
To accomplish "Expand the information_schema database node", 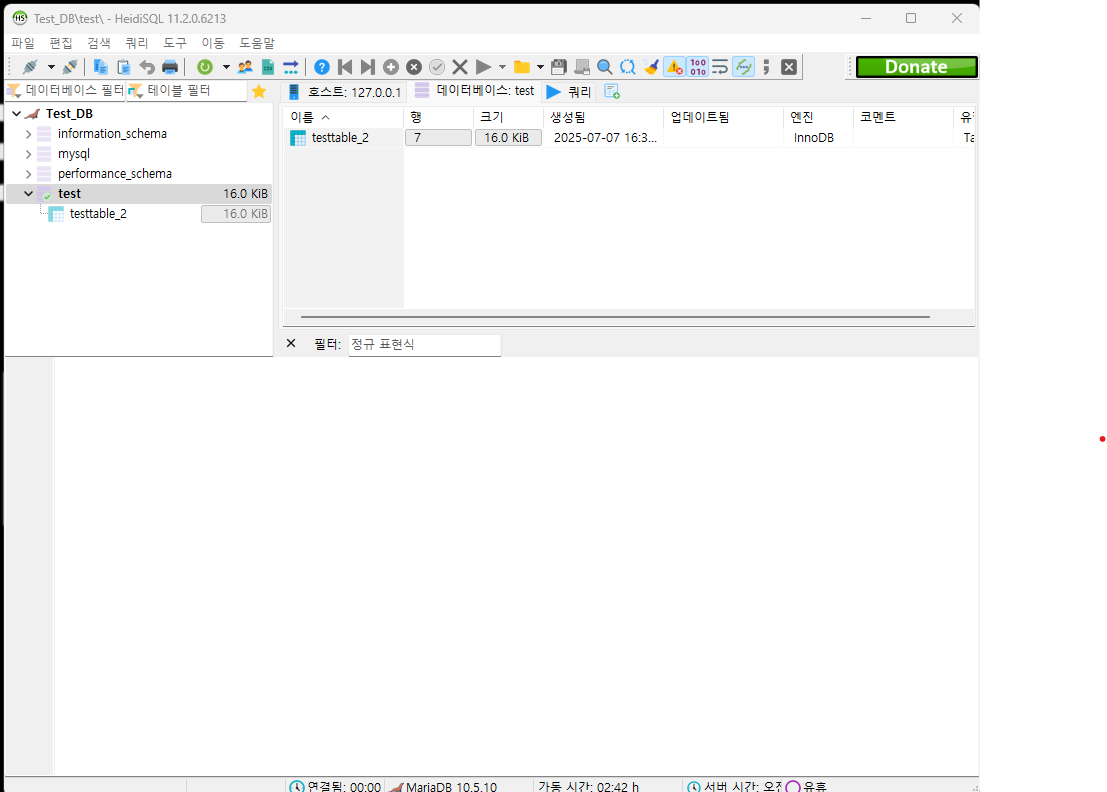I will tap(28, 133).
